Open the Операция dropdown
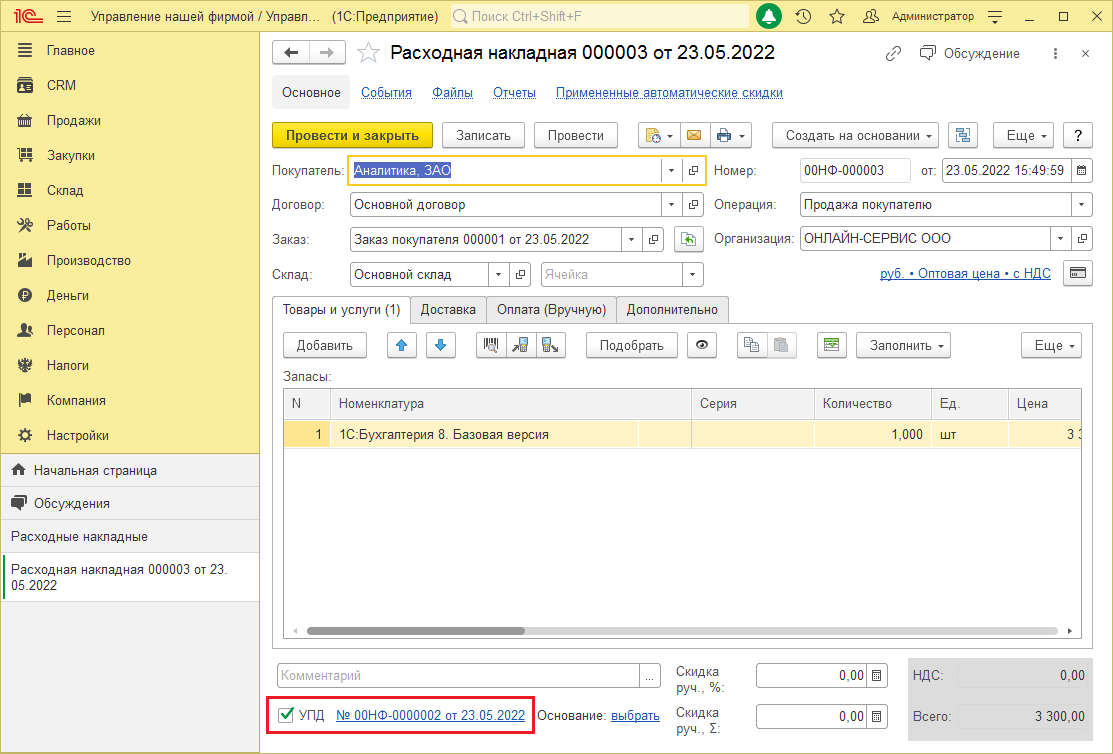The width and height of the screenshot is (1113, 754). (x=1081, y=205)
